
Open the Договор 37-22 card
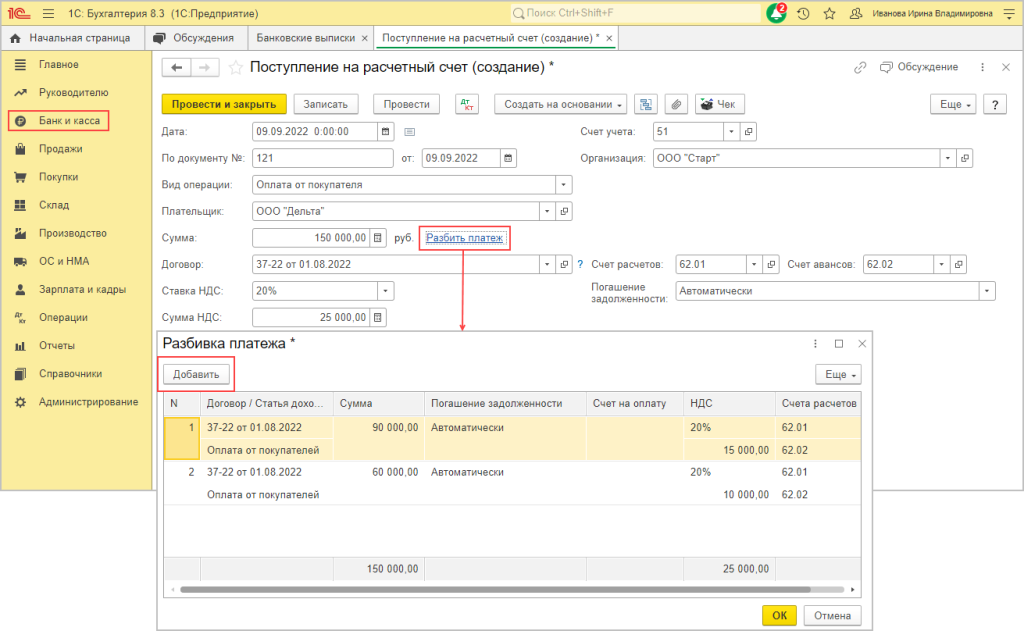[x=564, y=265]
